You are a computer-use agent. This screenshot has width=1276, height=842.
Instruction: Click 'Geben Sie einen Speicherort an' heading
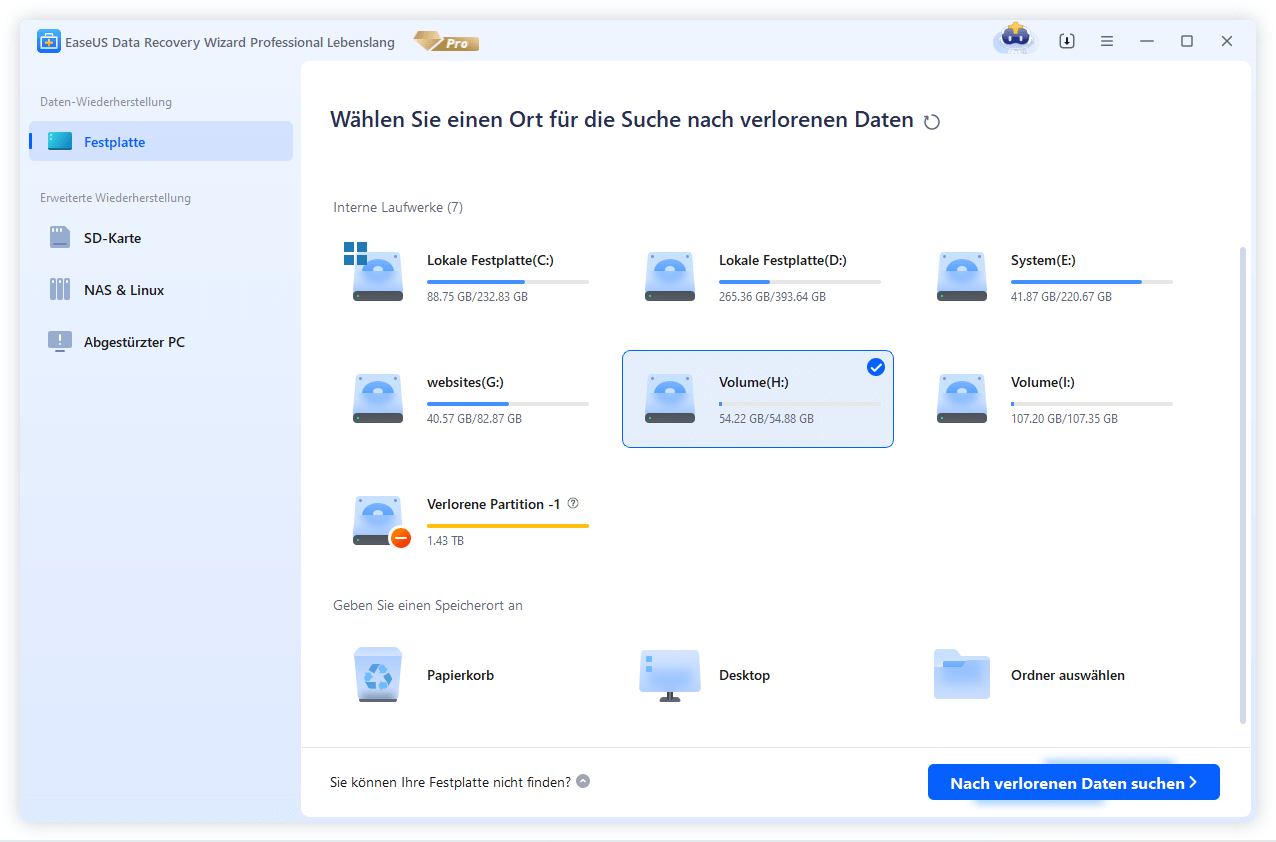click(x=428, y=605)
